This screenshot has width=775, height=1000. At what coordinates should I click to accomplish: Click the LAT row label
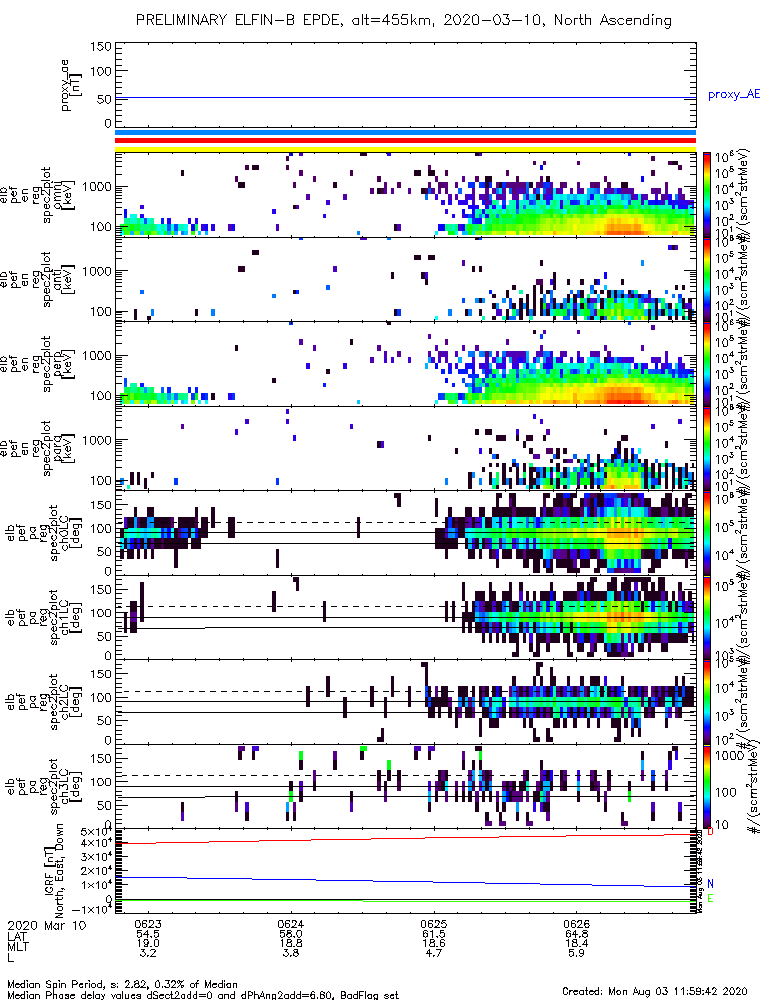(x=18, y=936)
